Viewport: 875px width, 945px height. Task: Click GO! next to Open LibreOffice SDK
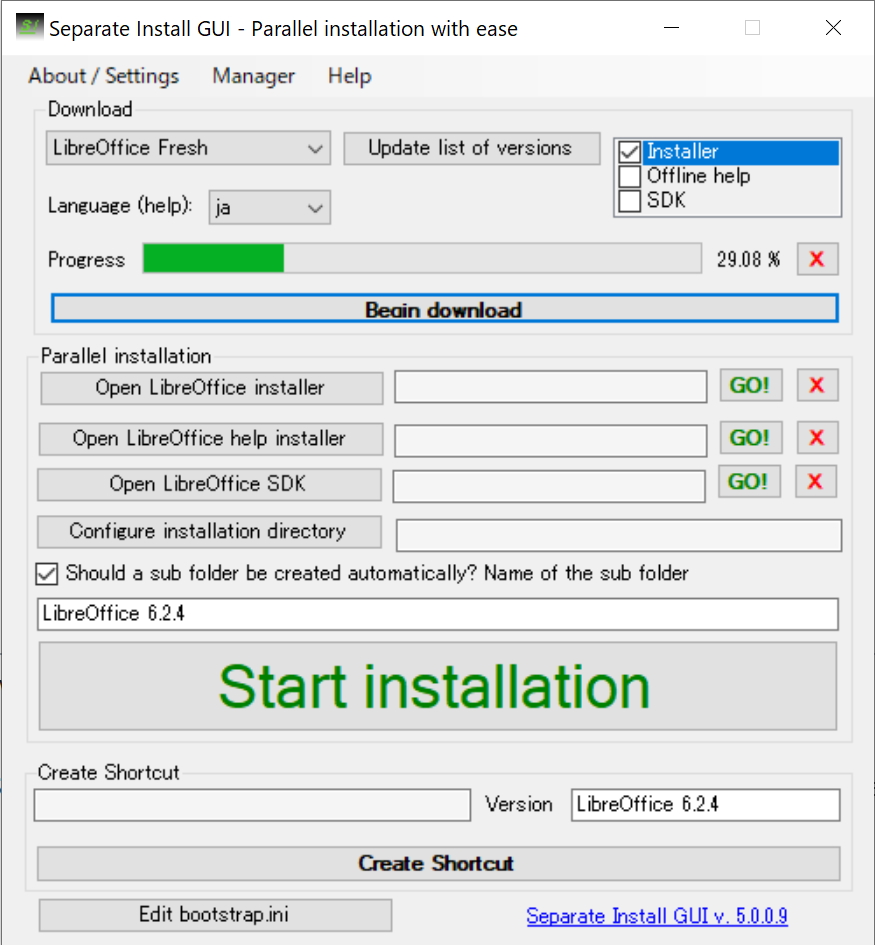pos(749,481)
